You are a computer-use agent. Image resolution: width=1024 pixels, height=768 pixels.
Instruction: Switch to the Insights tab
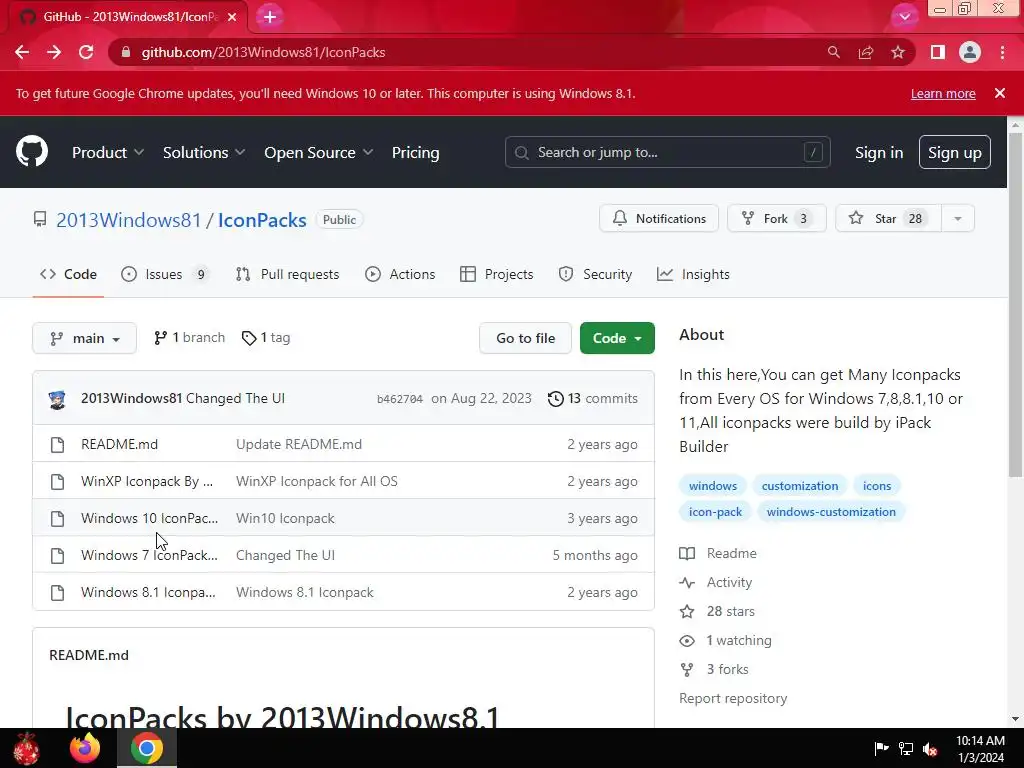coord(693,274)
